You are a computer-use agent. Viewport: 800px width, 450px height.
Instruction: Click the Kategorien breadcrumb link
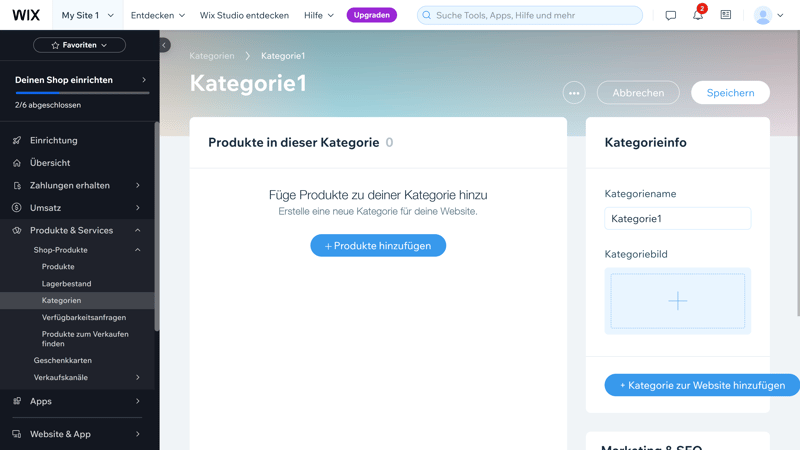(212, 56)
